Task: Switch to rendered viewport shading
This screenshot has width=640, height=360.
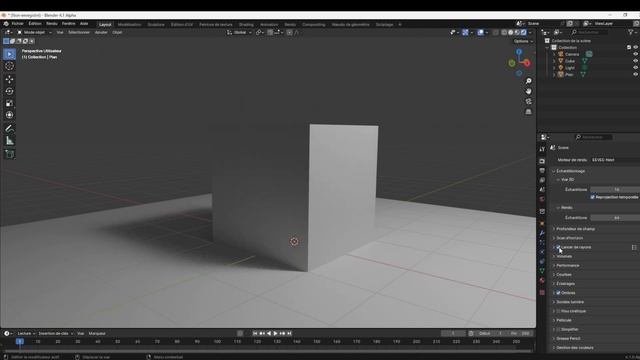Action: 524,32
